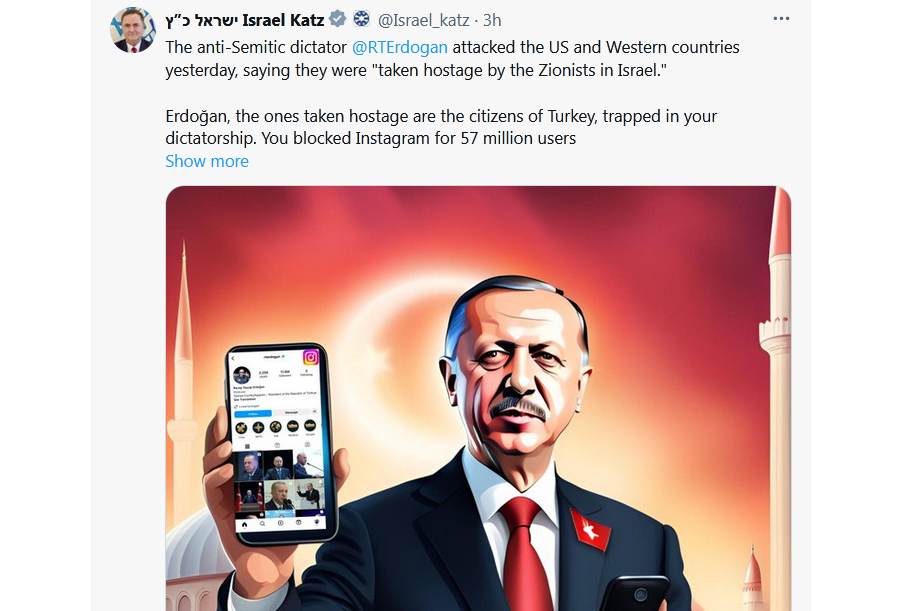Open the three-dot More options menu
Screen dimensions: 900x611
pos(781,19)
